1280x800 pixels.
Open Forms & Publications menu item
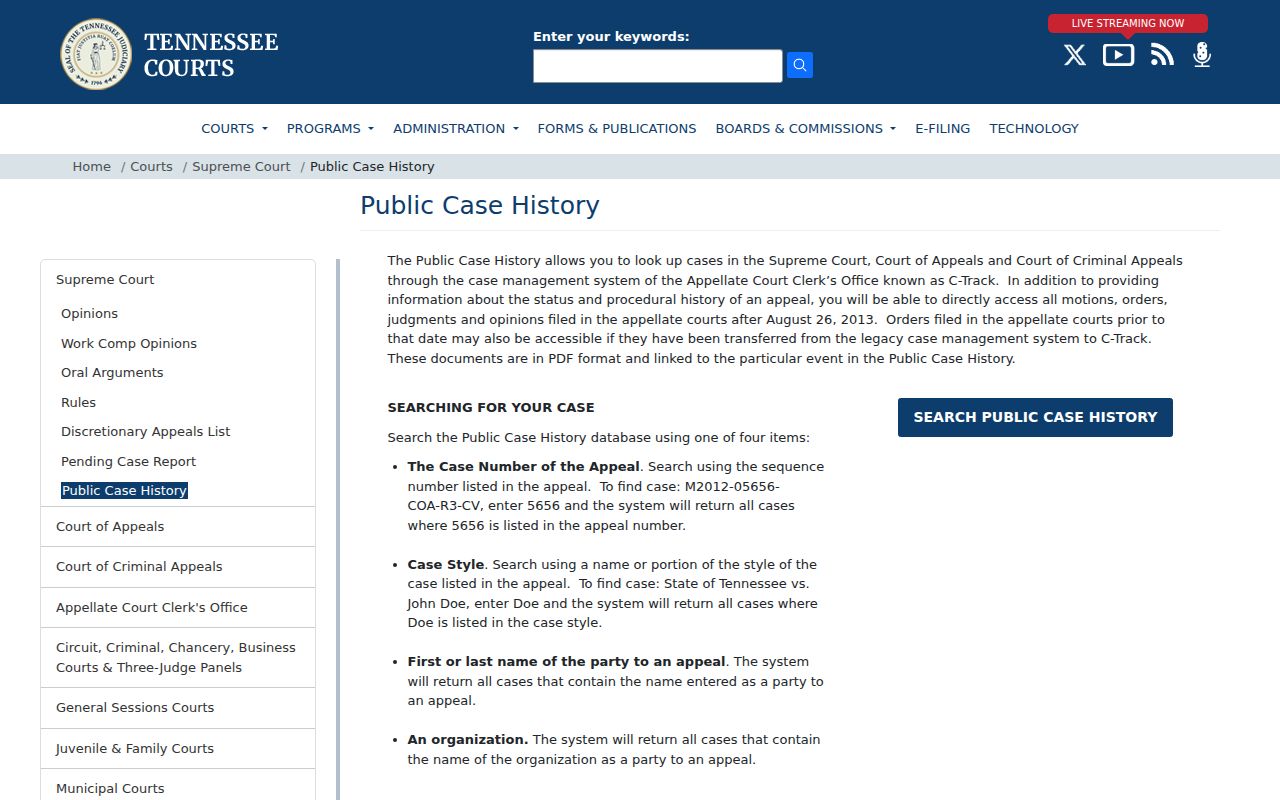pos(617,128)
